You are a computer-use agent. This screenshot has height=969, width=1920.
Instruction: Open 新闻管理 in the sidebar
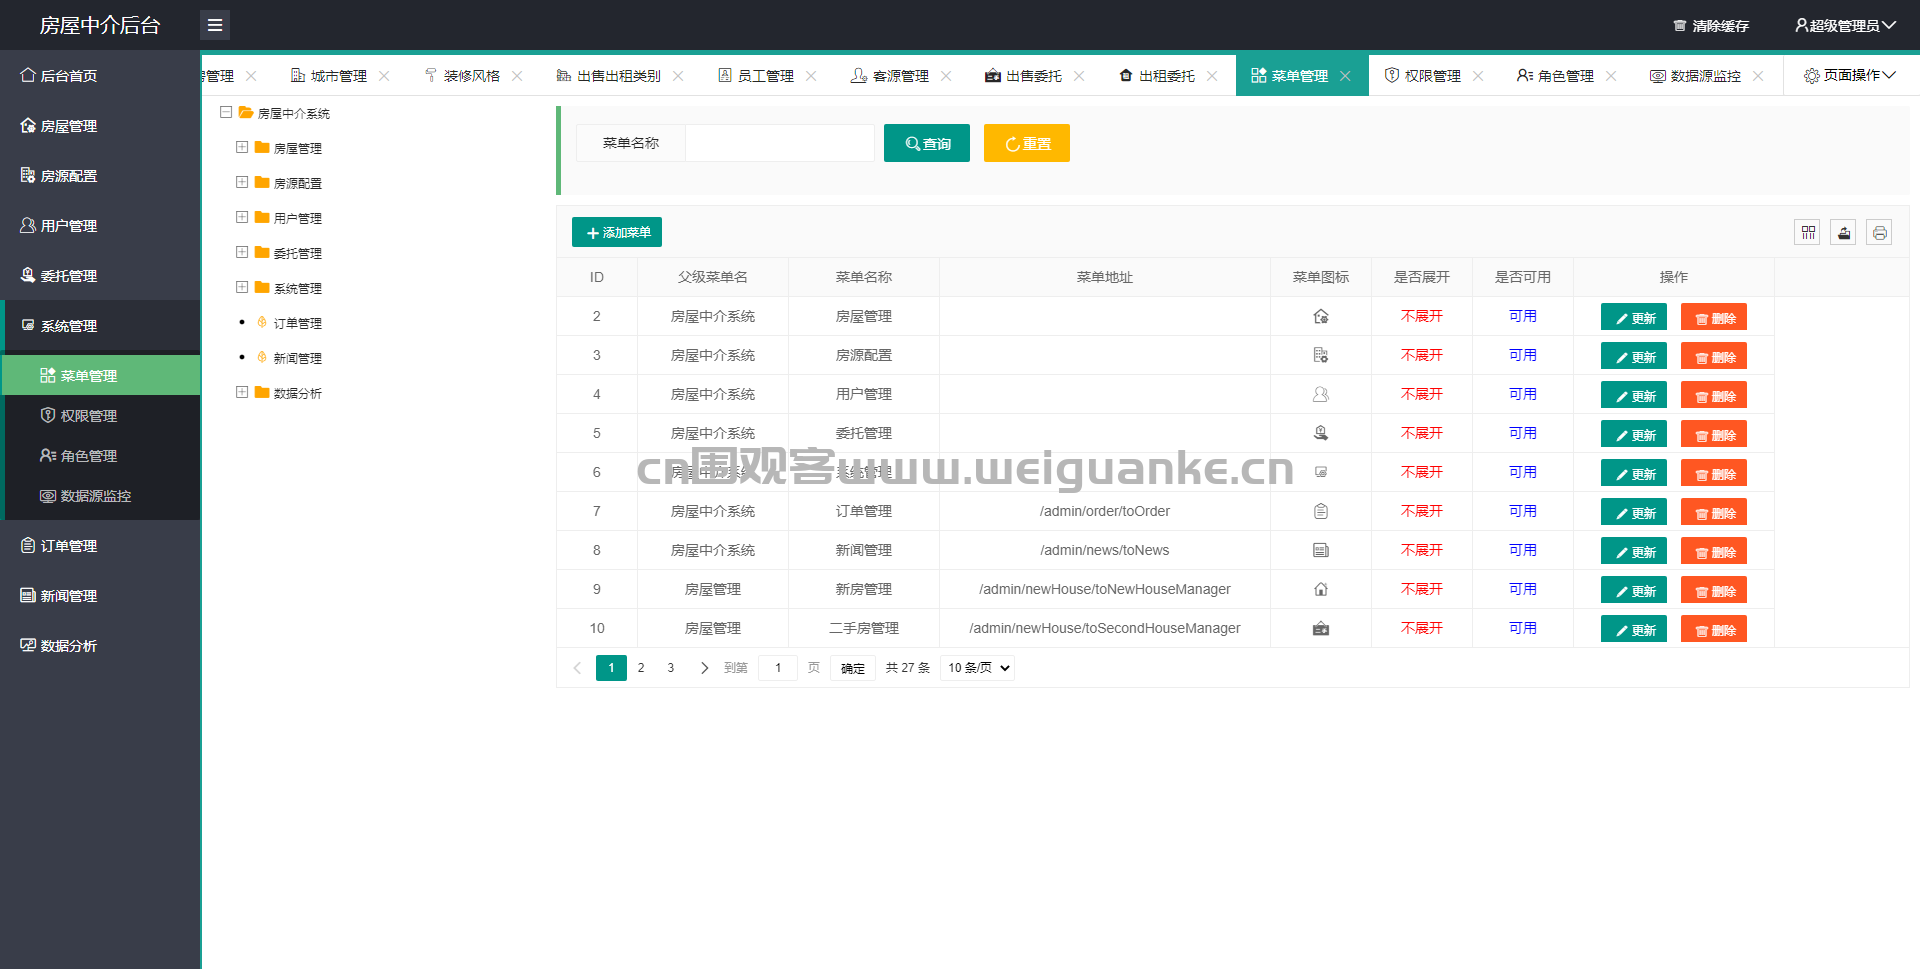click(x=100, y=595)
